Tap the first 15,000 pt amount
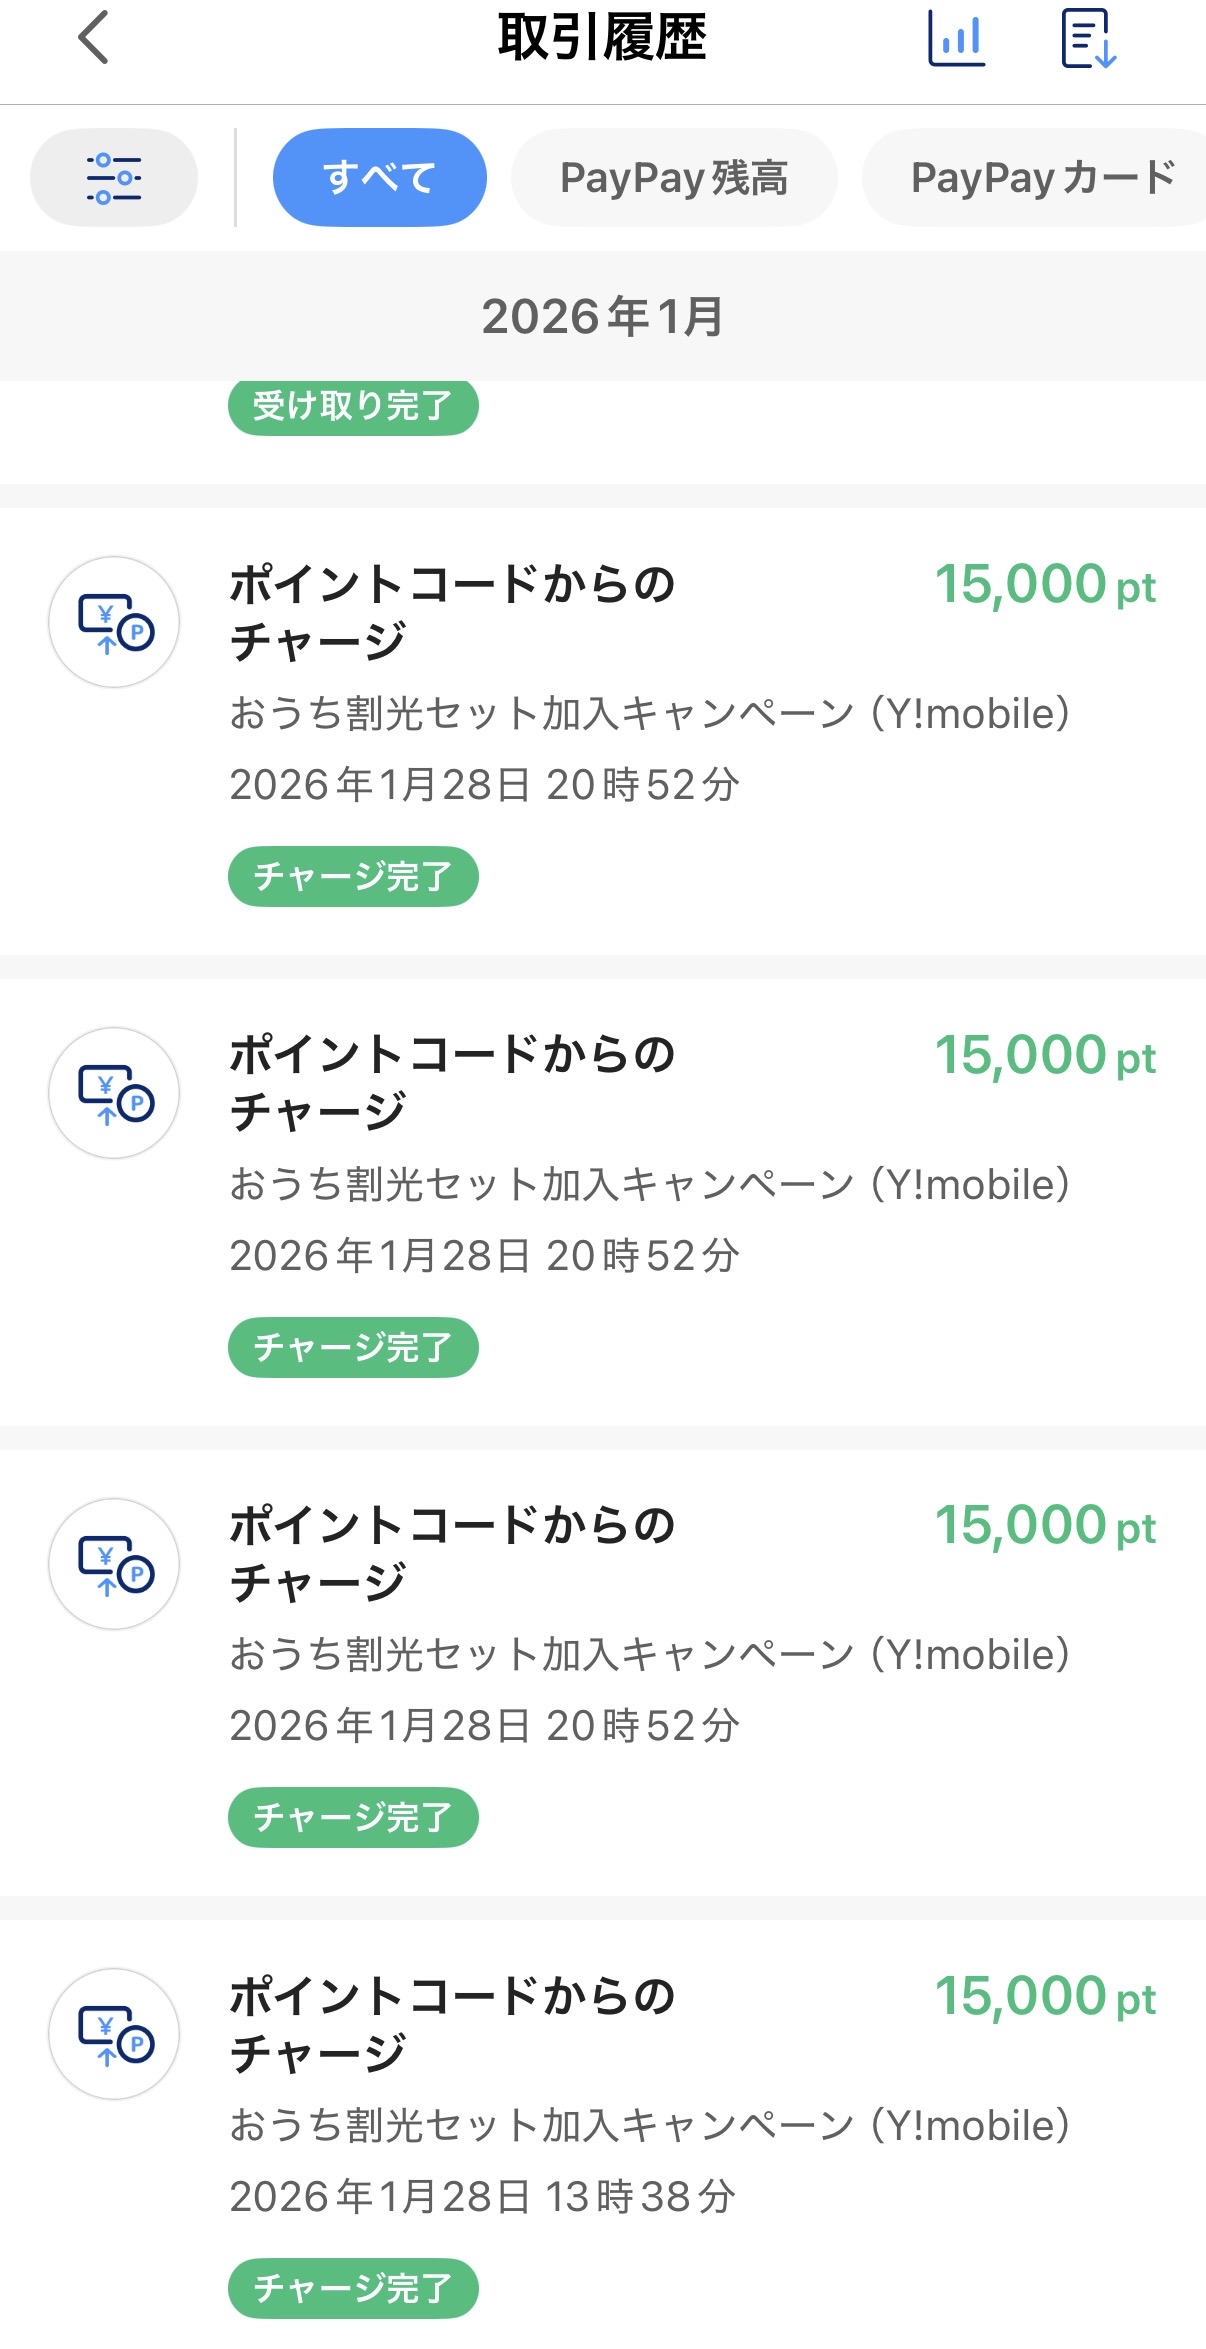This screenshot has height=2349, width=1206. [1045, 584]
